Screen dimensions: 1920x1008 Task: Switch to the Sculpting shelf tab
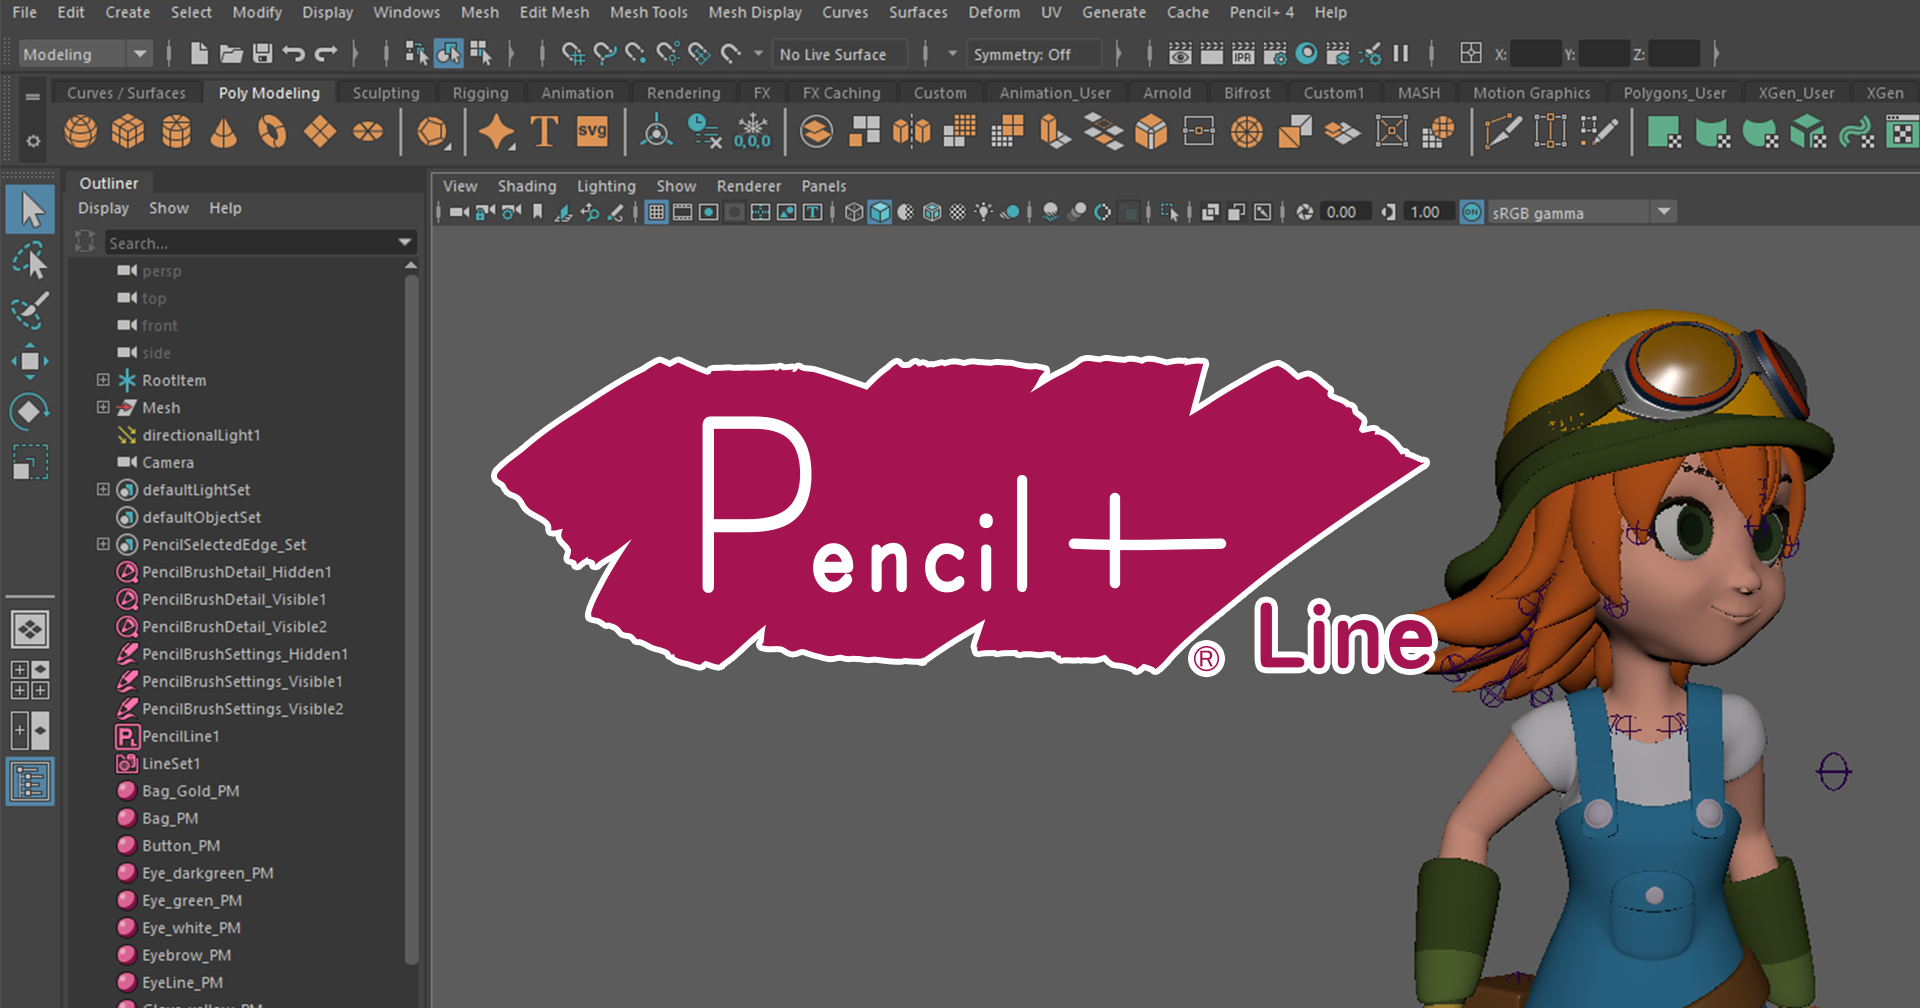pos(386,92)
